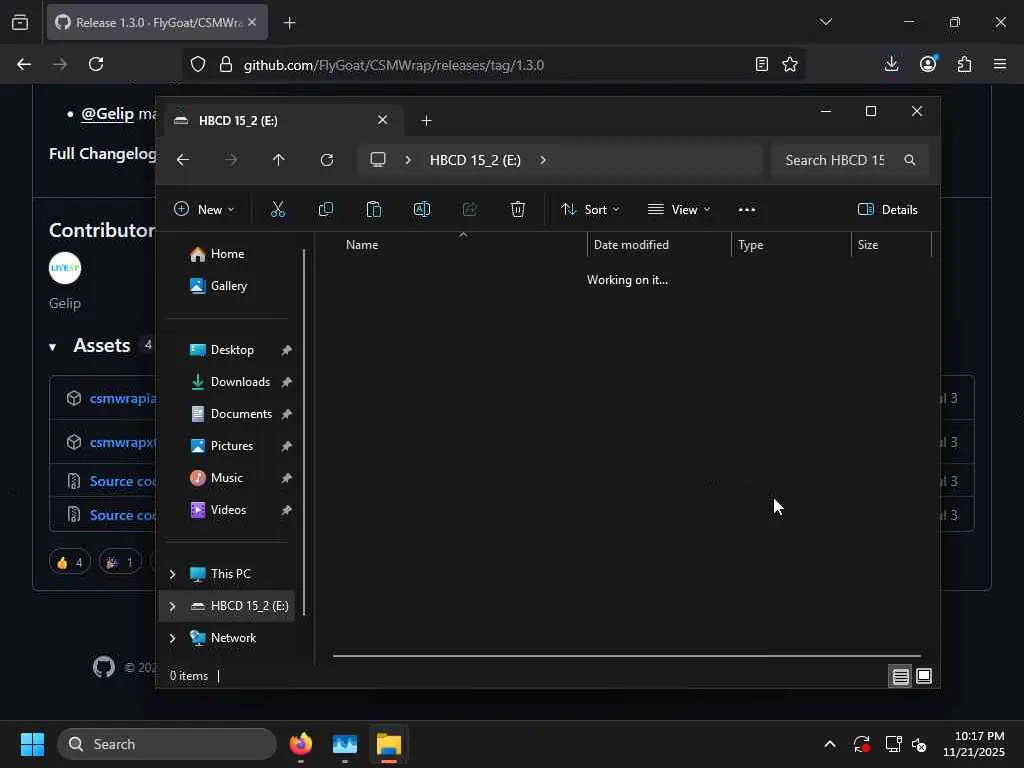The image size is (1024, 768).
Task: Click the padlock site info icon
Action: 226,65
